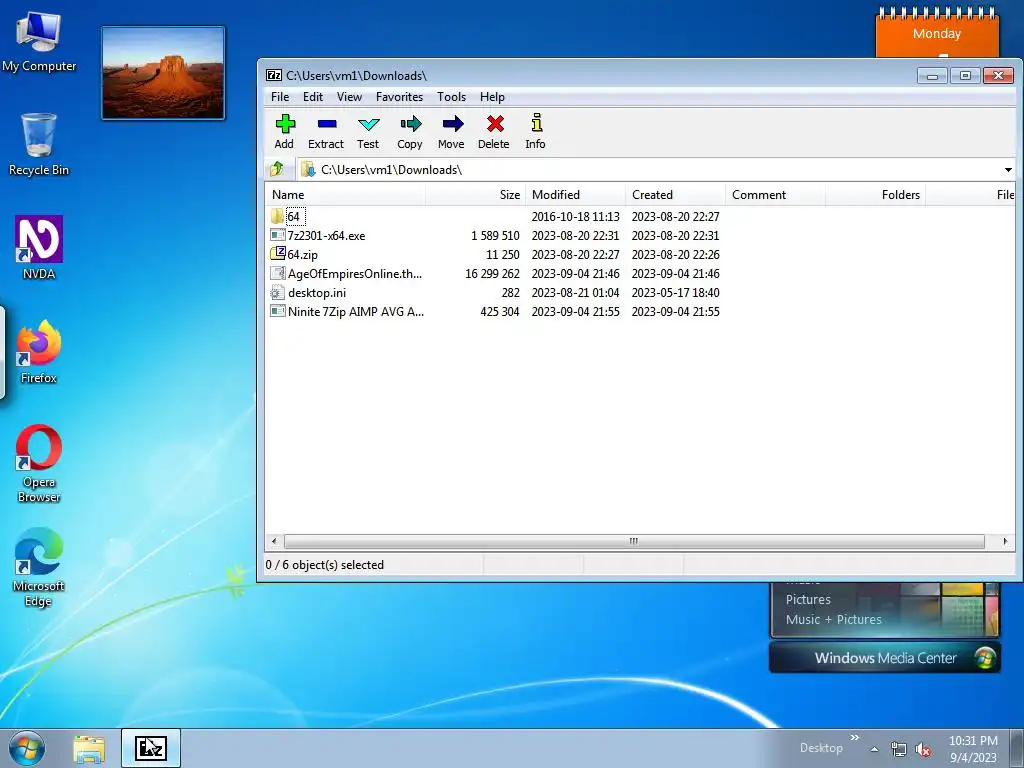Click the Copy toolbar icon
The image size is (1024, 768).
pos(411,123)
